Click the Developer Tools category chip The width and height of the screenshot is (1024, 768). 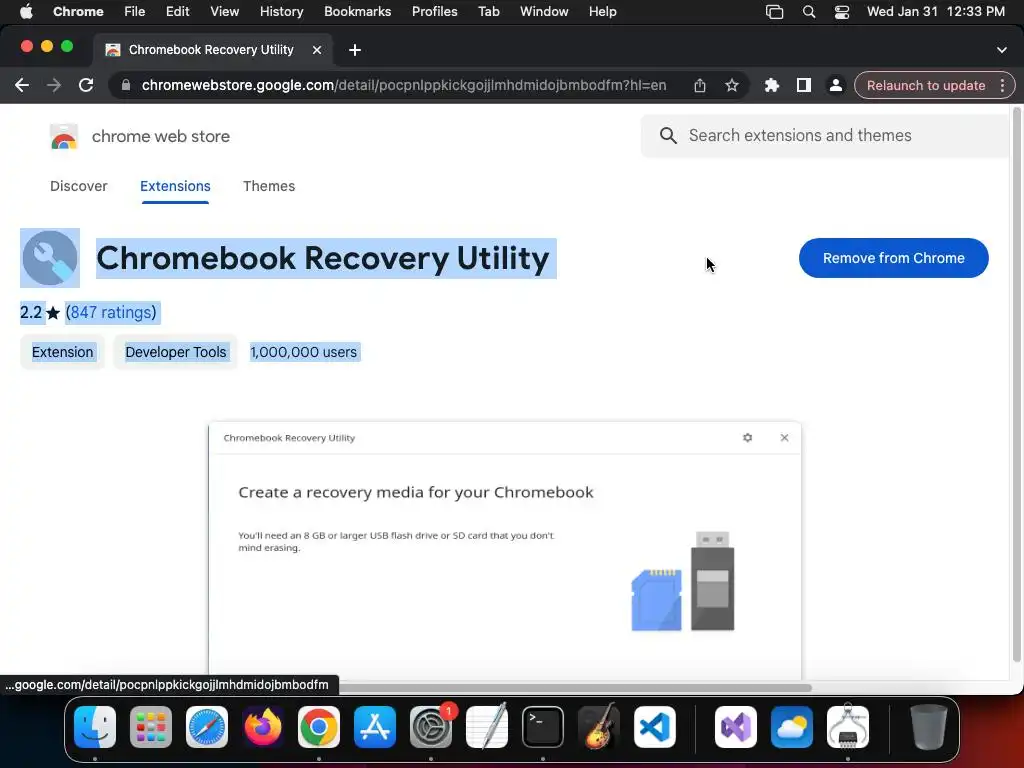pos(176,352)
